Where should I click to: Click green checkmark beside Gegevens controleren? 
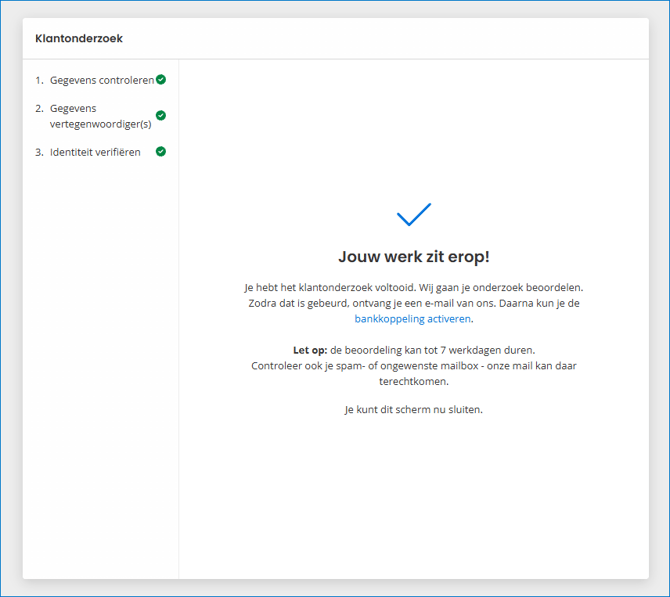(161, 79)
